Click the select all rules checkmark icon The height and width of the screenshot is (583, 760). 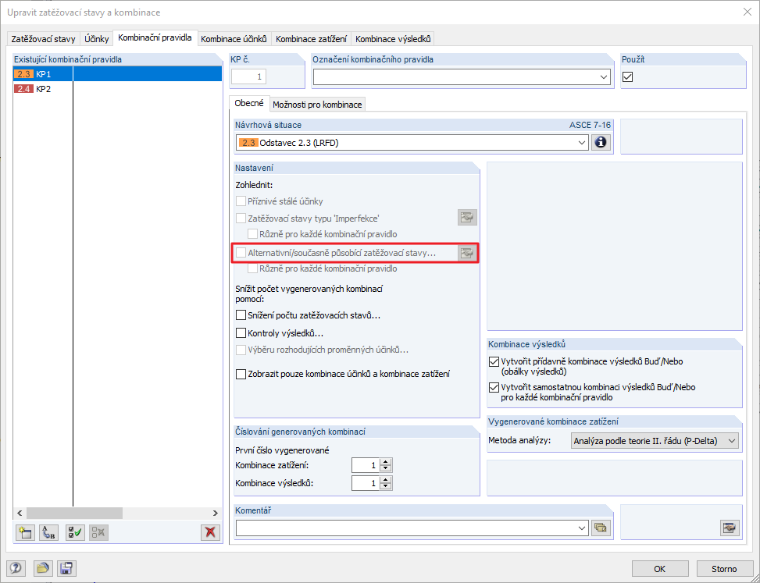pos(75,533)
